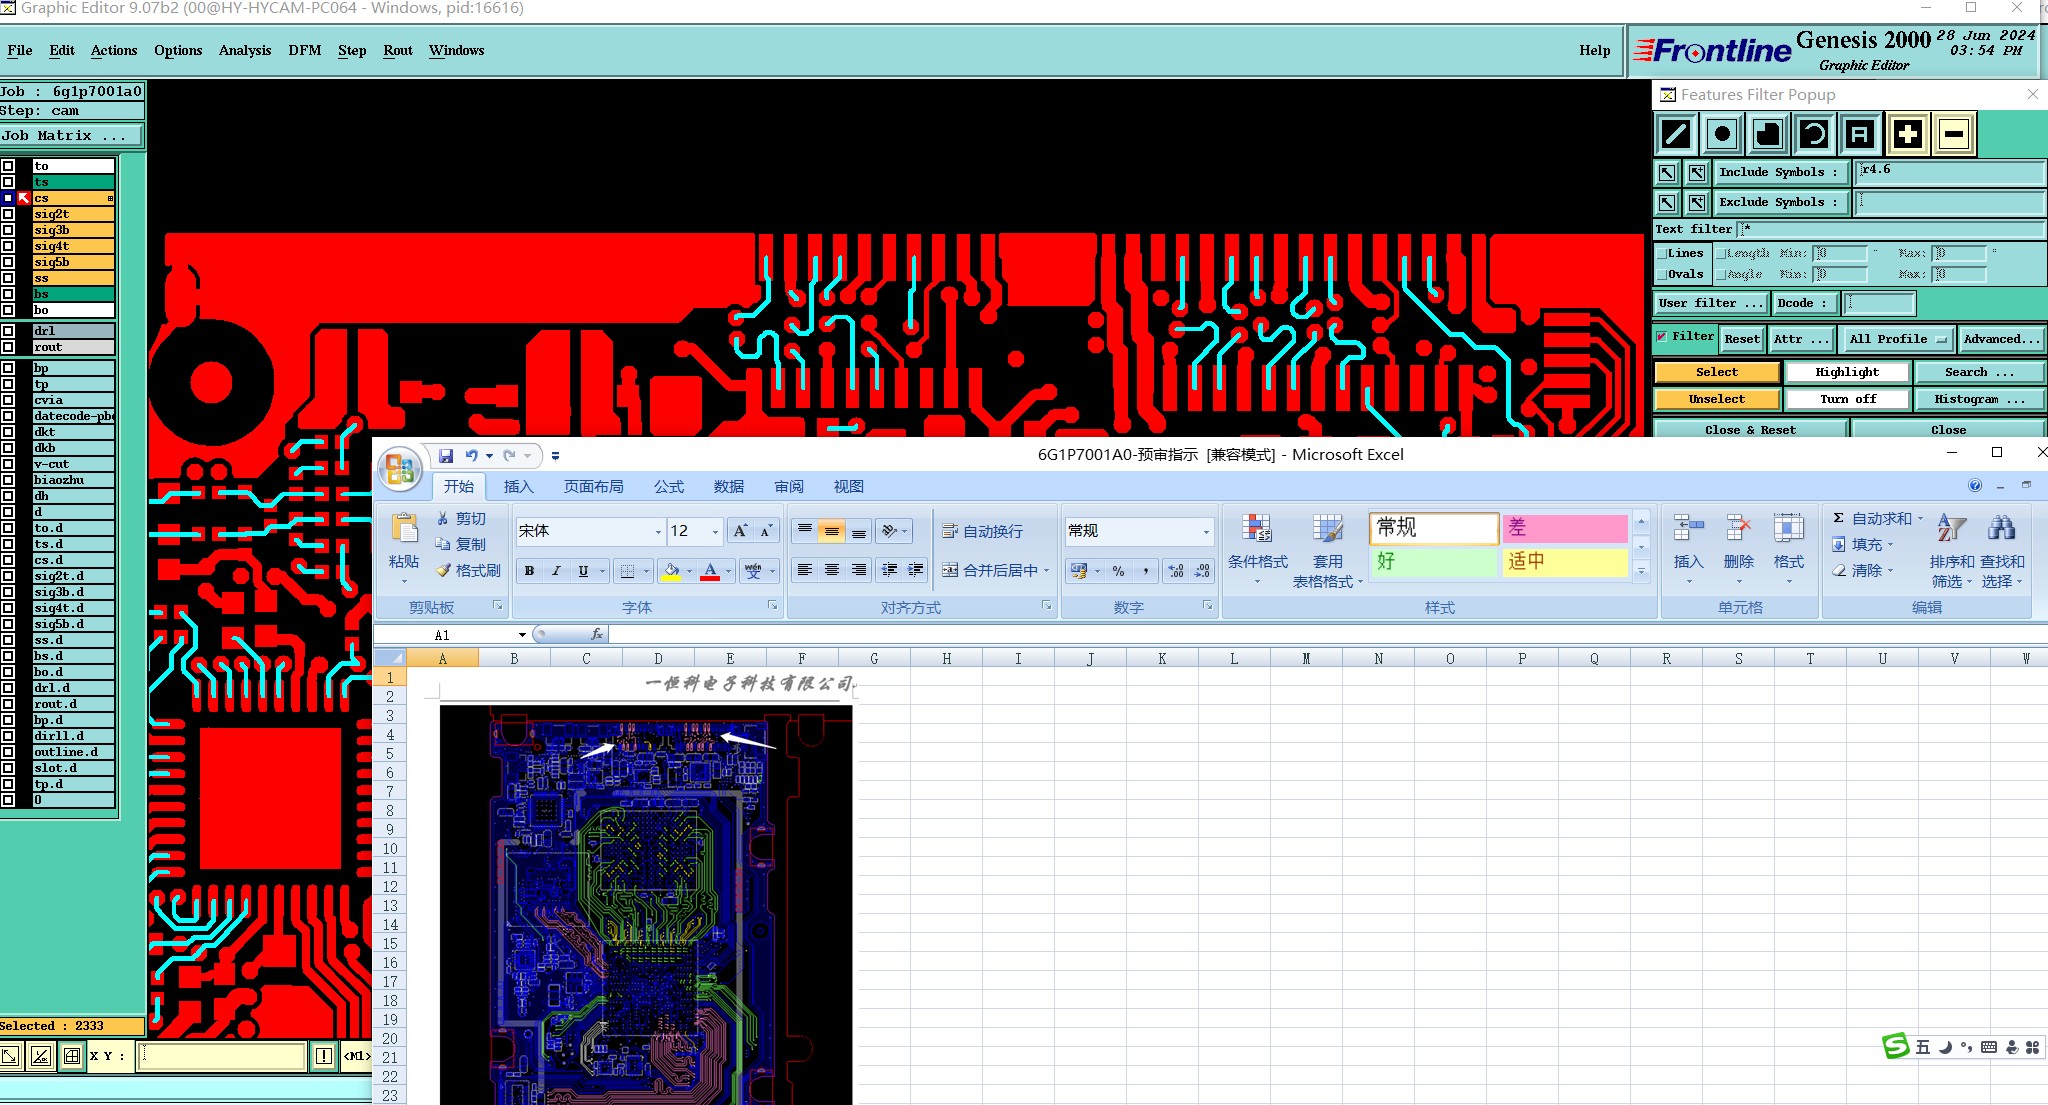
Task: Click the Include Symbols input field
Action: [x=1950, y=172]
